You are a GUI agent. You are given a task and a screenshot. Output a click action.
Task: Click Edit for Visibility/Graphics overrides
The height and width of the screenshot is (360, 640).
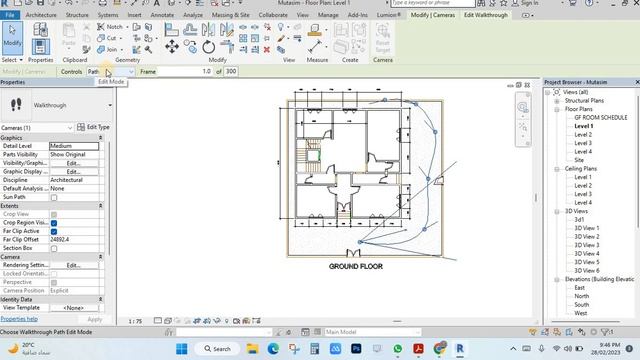74,163
